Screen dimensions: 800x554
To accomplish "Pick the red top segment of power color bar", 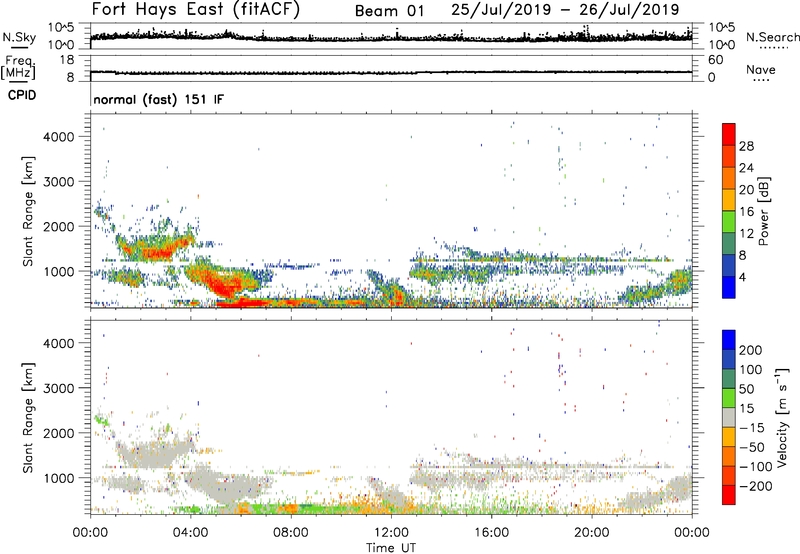I will point(729,135).
